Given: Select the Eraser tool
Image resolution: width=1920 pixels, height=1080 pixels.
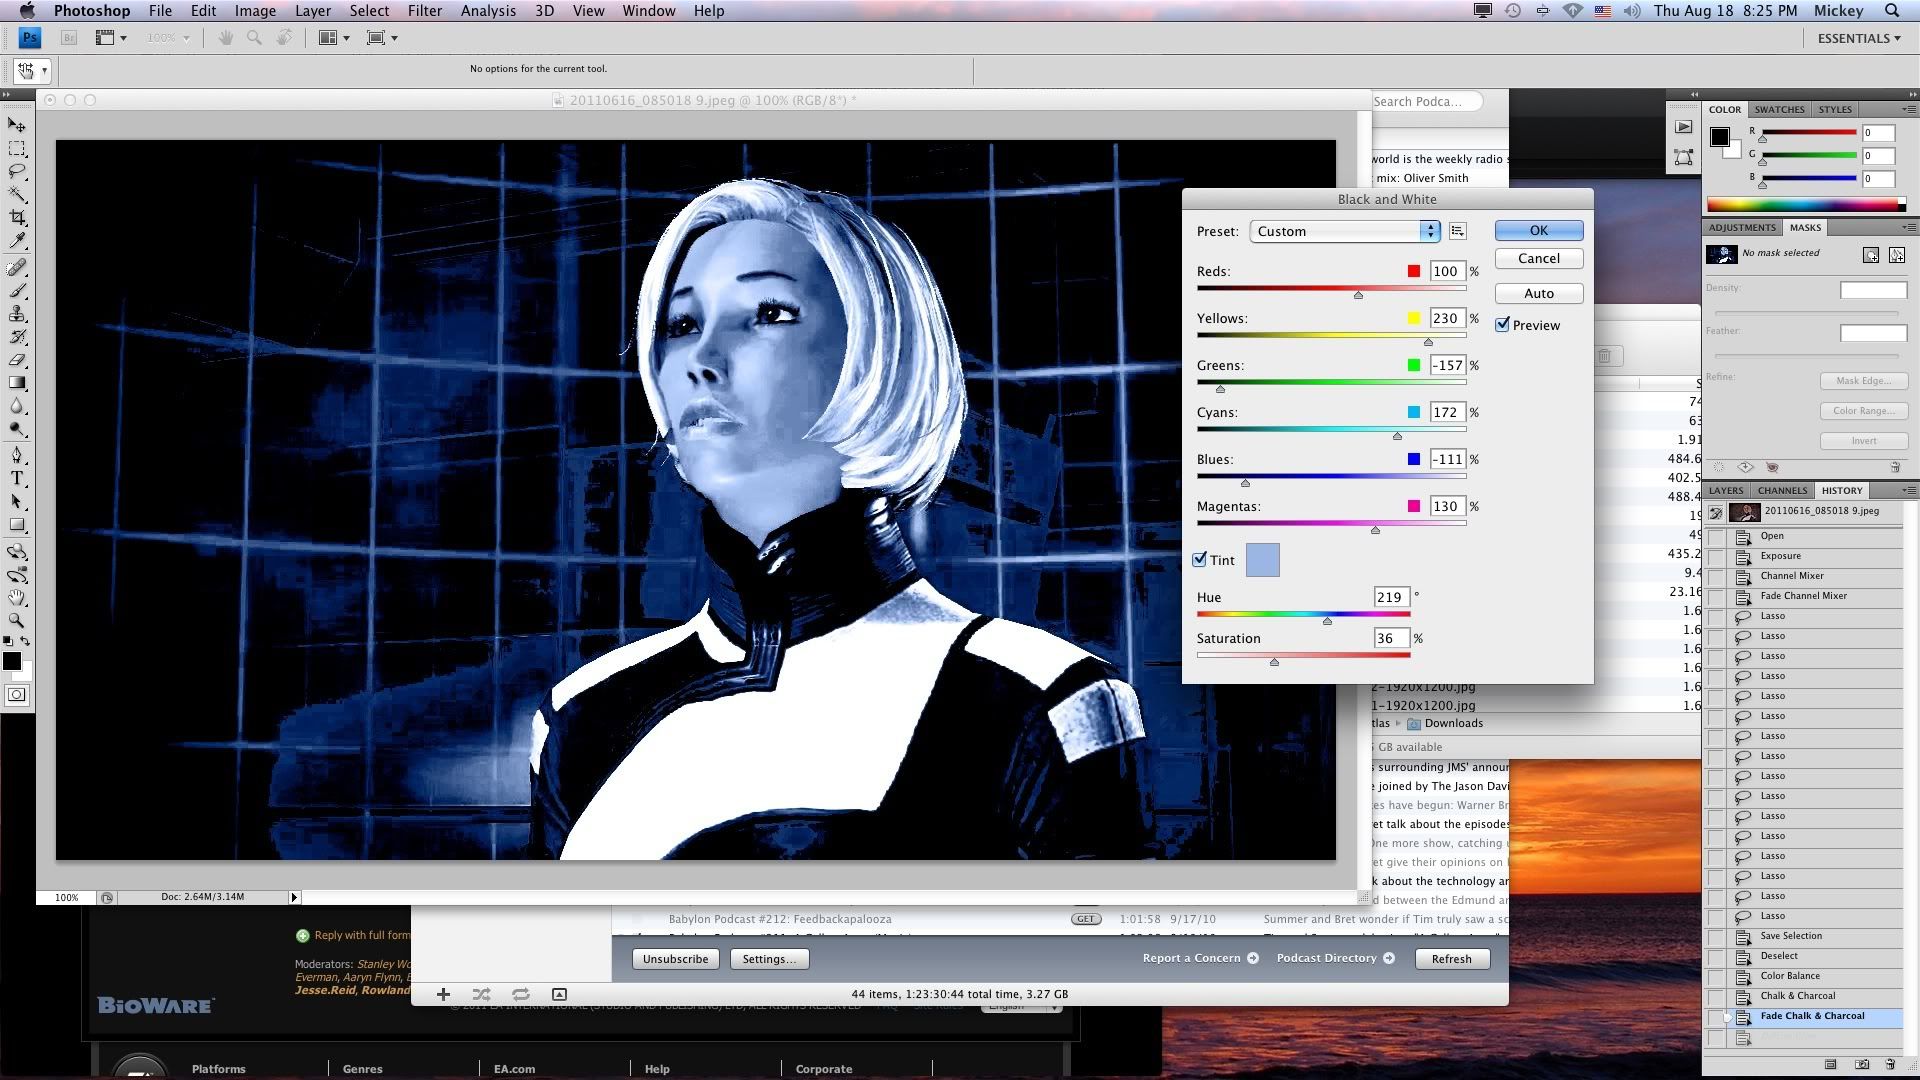Looking at the screenshot, I should 17,360.
